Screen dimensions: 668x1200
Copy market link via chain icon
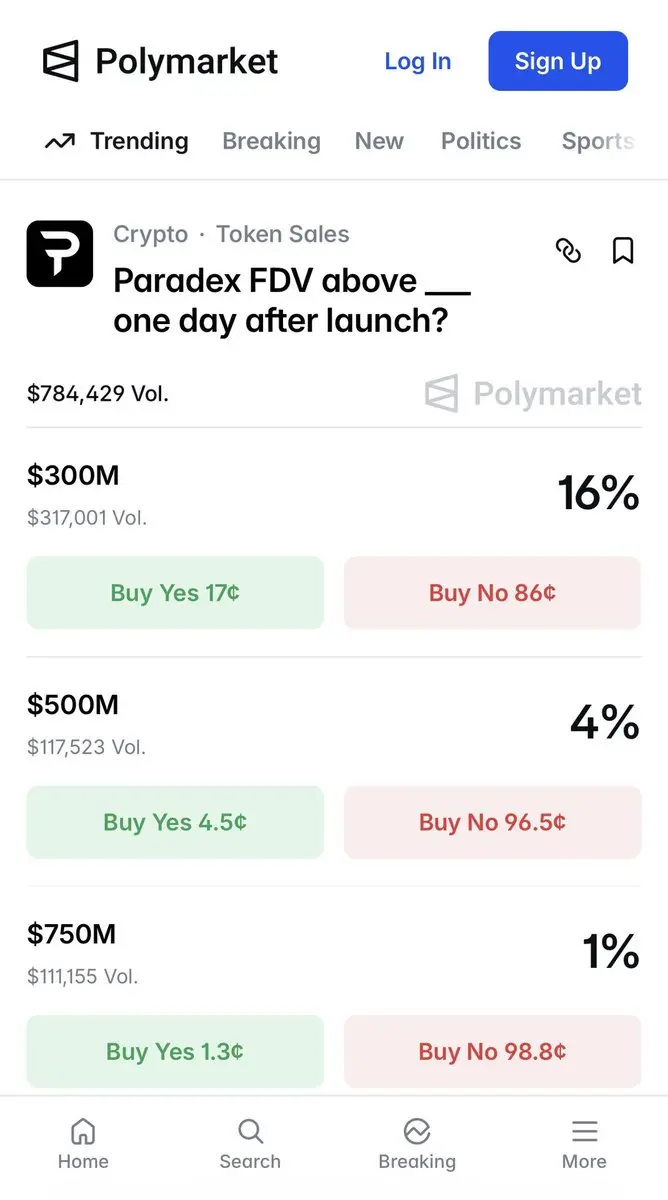click(568, 251)
